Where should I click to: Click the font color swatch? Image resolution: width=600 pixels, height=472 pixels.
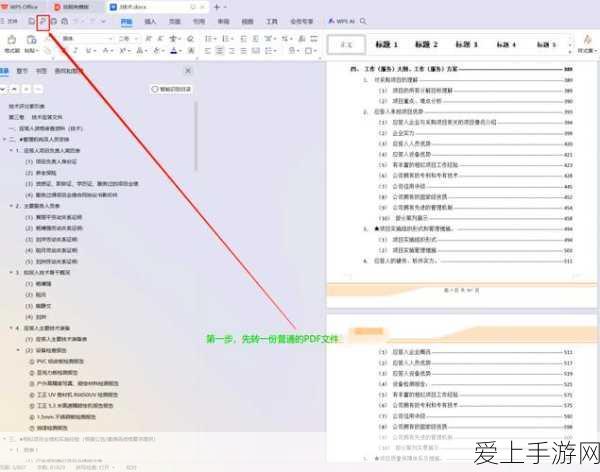[x=173, y=51]
